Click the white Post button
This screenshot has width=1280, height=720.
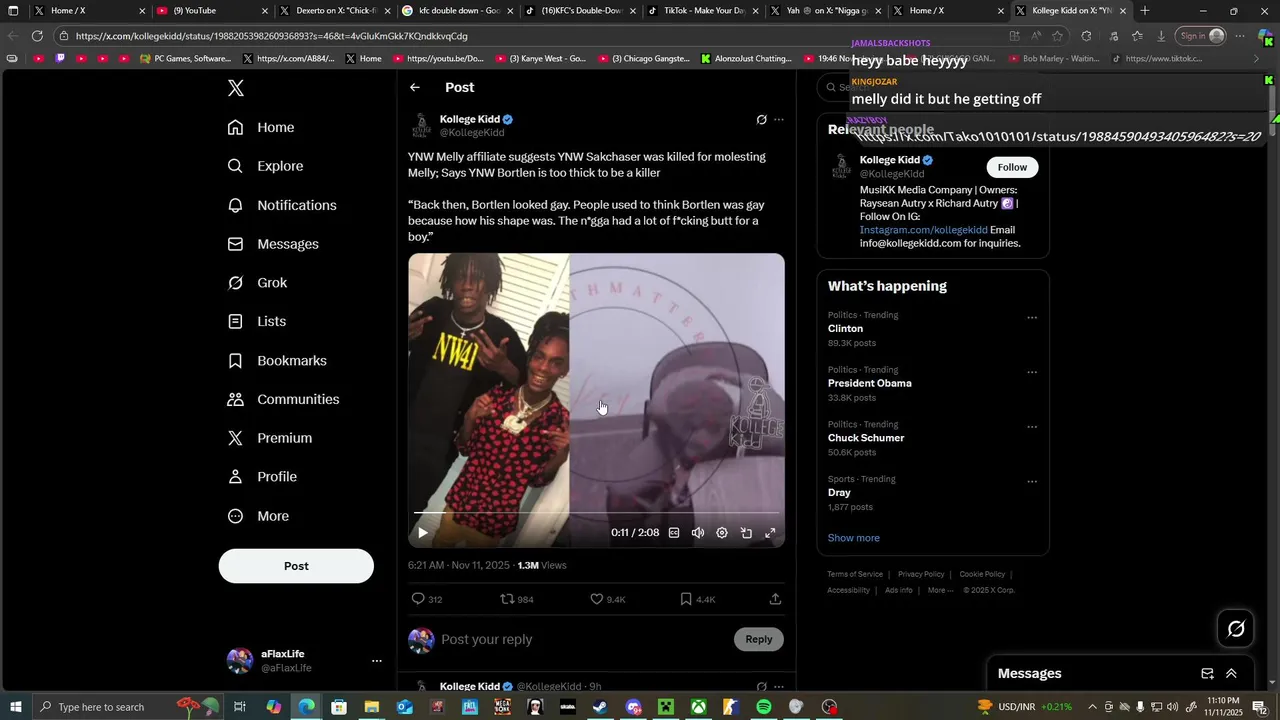(296, 566)
